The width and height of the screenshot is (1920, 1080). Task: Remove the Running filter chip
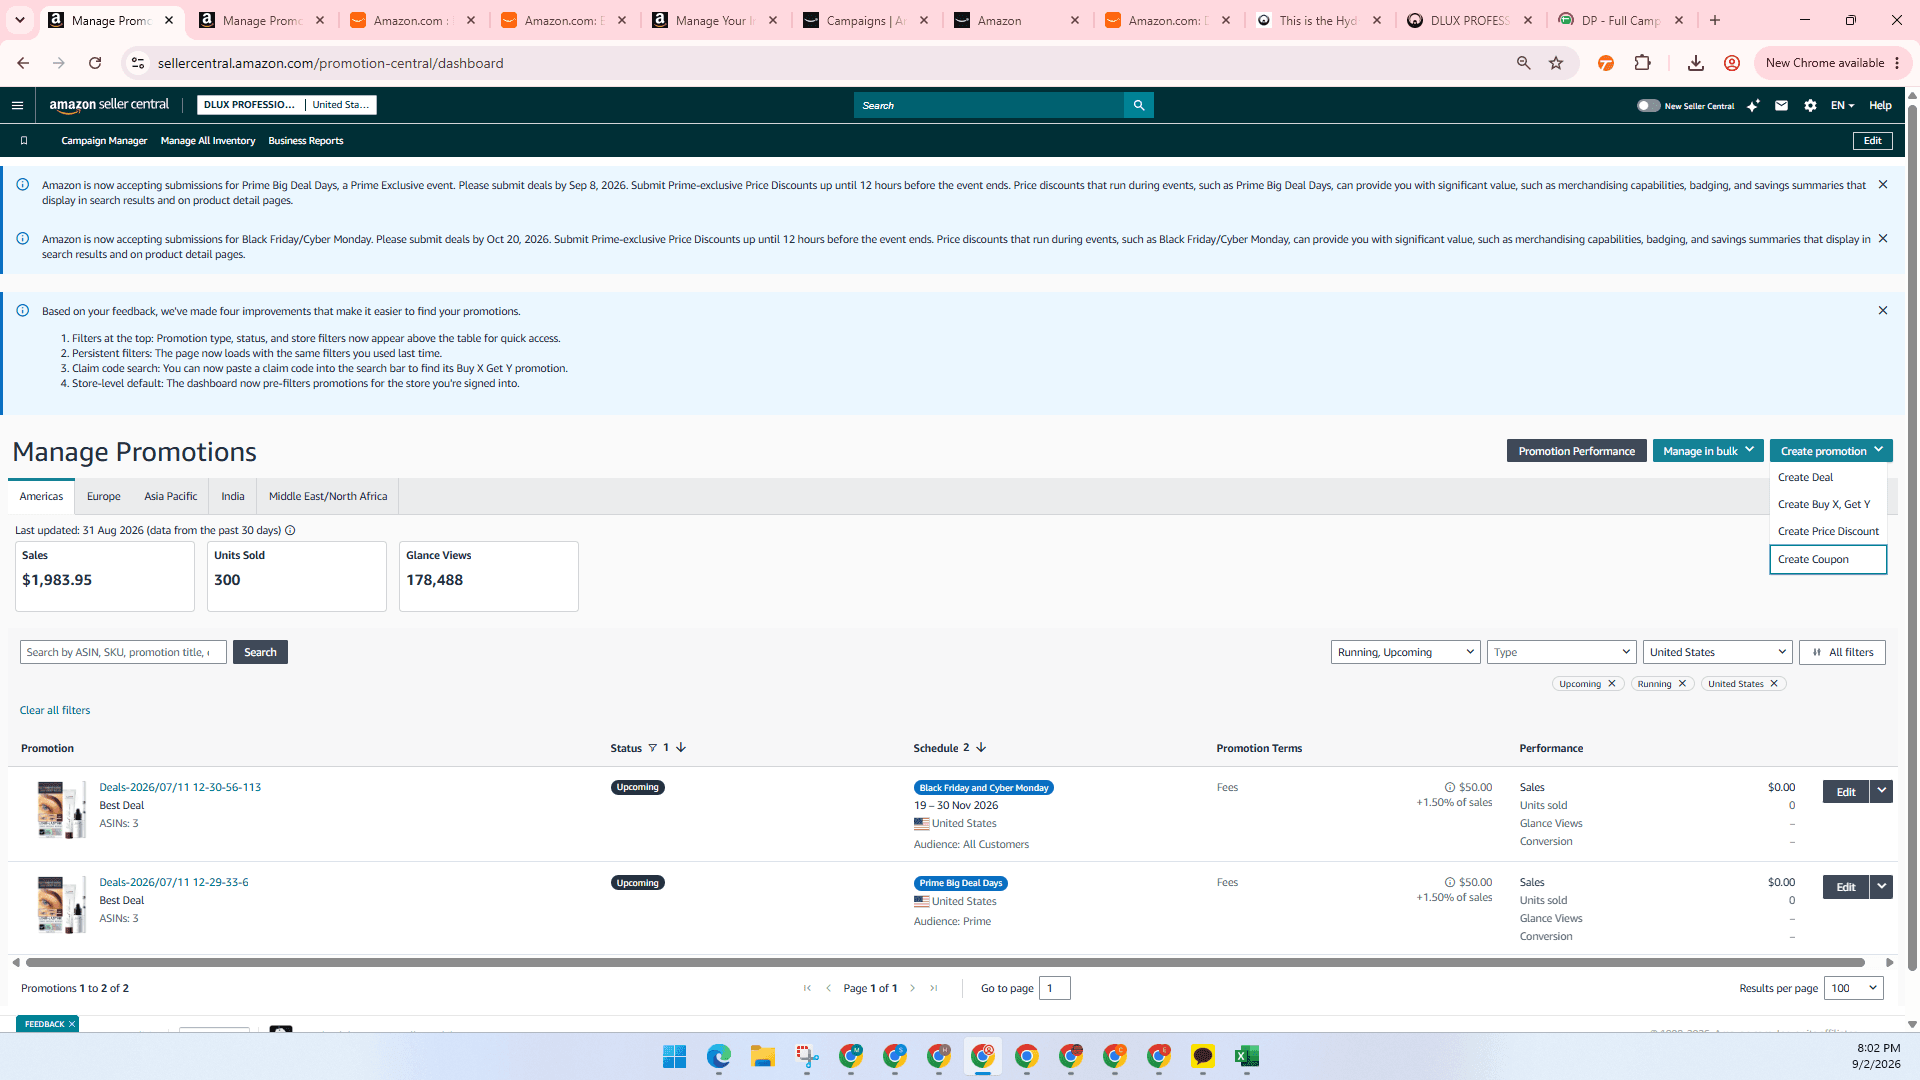tap(1682, 684)
